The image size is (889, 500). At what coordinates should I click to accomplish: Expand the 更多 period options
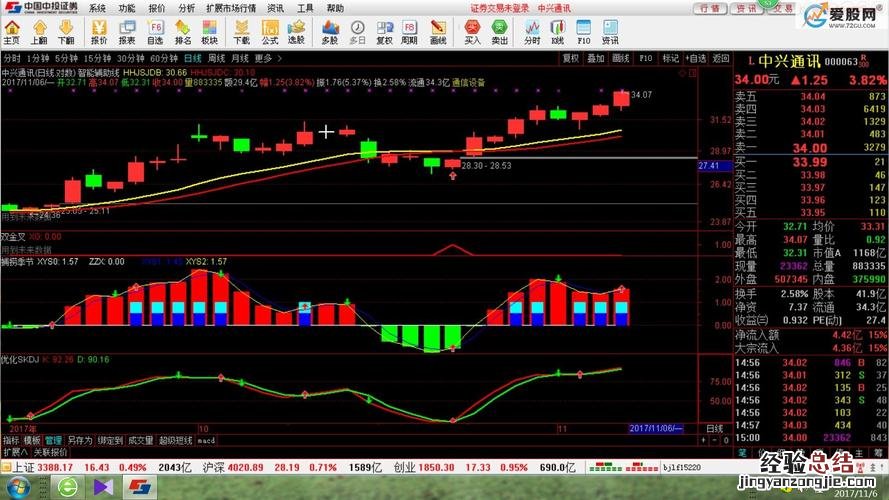[264, 58]
